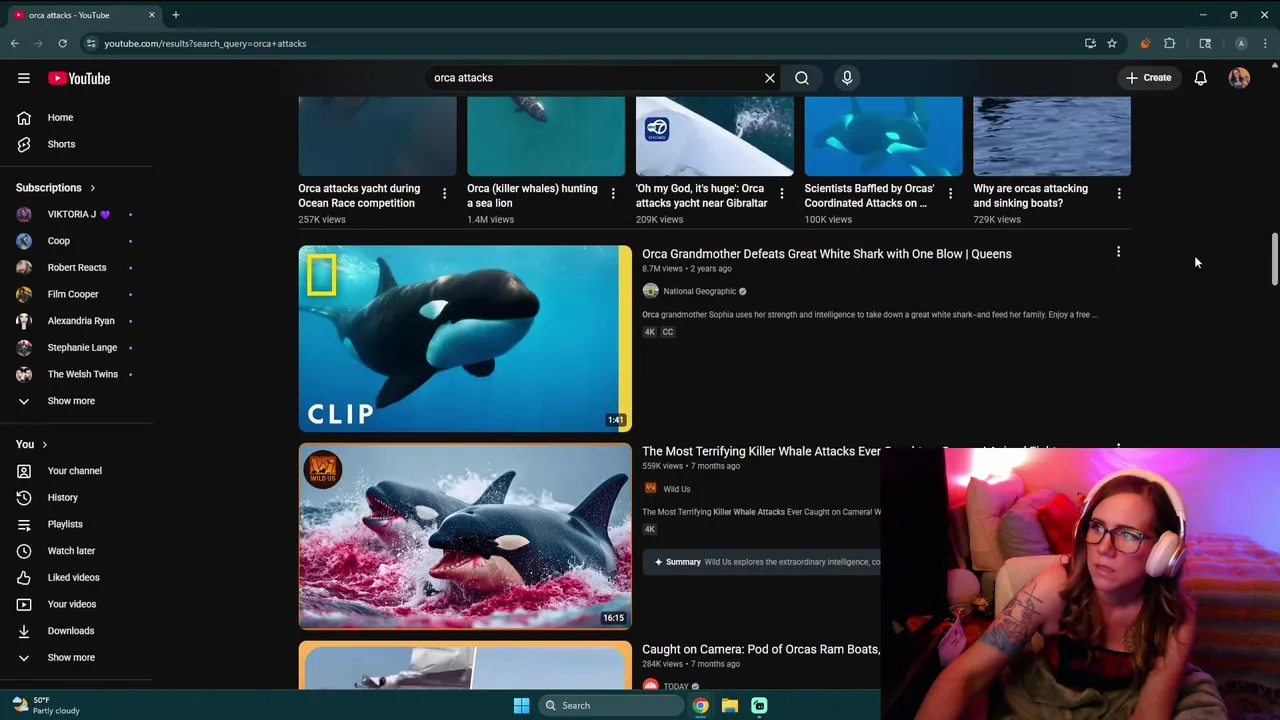Open Orca Grandmother Defeats Great White title
Viewport: 1280px width, 720px height.
click(x=827, y=254)
